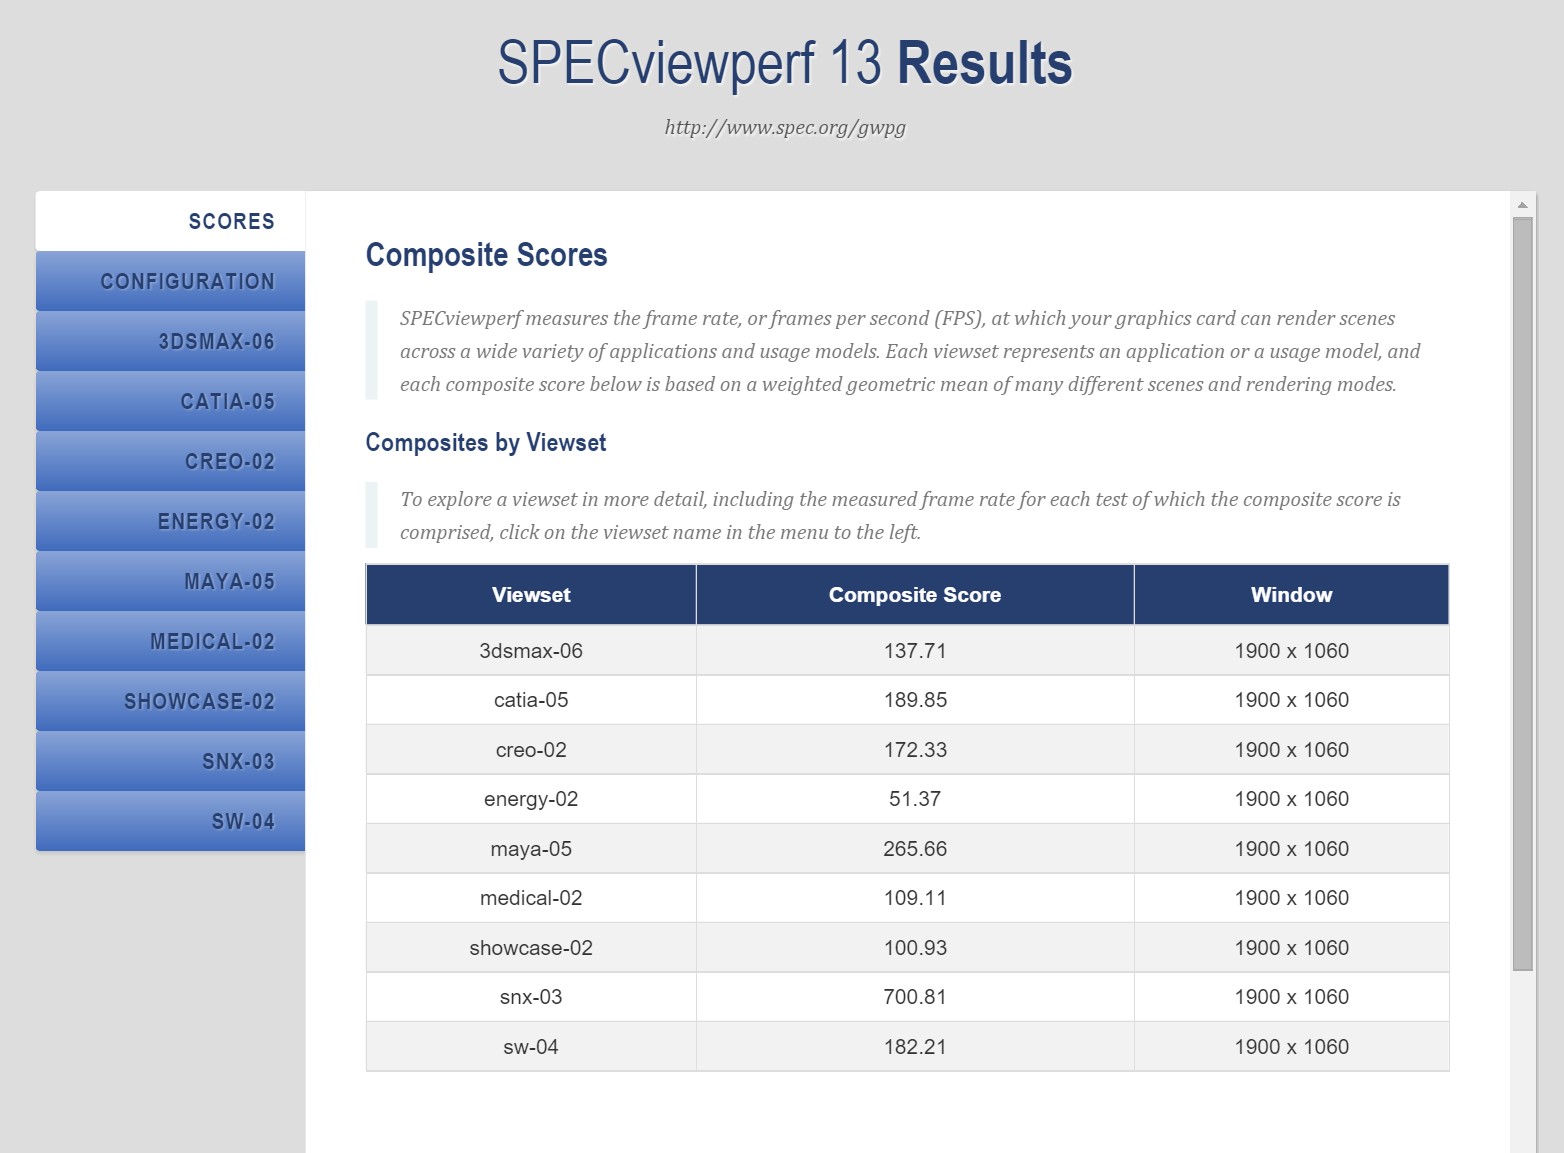Open the SCORES tab
The image size is (1564, 1153).
[x=170, y=221]
